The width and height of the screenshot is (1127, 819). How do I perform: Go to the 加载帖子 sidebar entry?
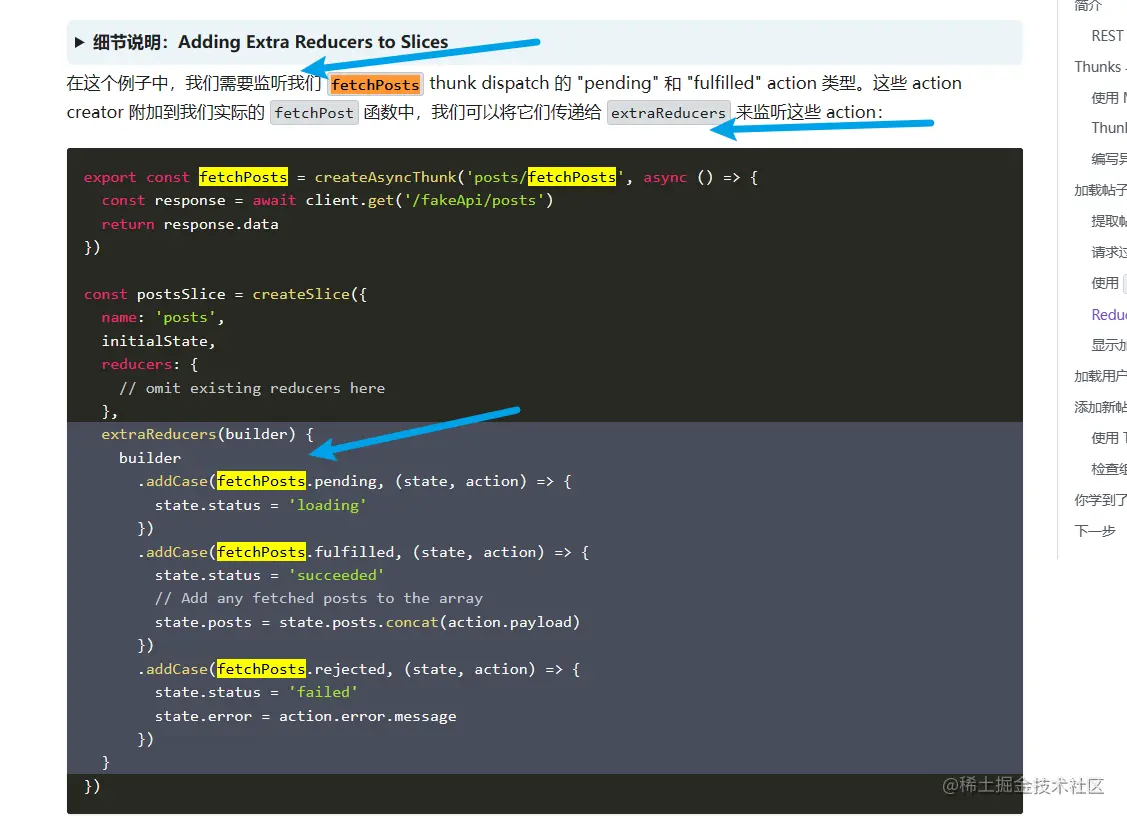coord(1100,191)
